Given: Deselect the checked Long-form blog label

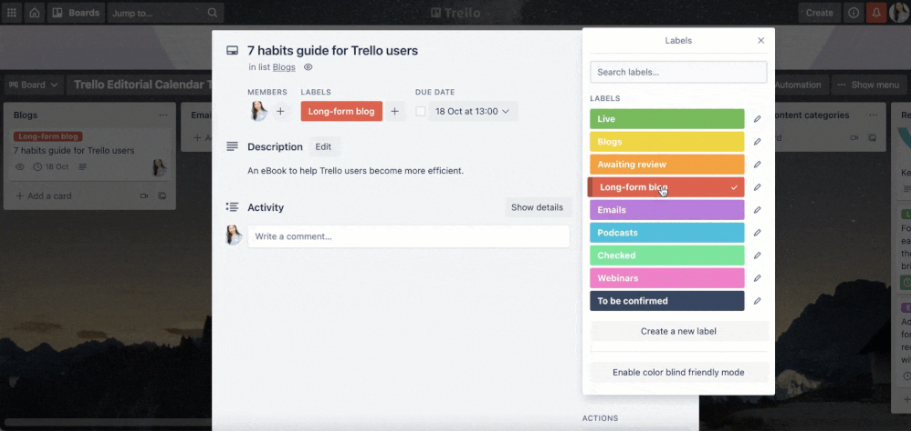Looking at the screenshot, I should pyautogui.click(x=666, y=187).
